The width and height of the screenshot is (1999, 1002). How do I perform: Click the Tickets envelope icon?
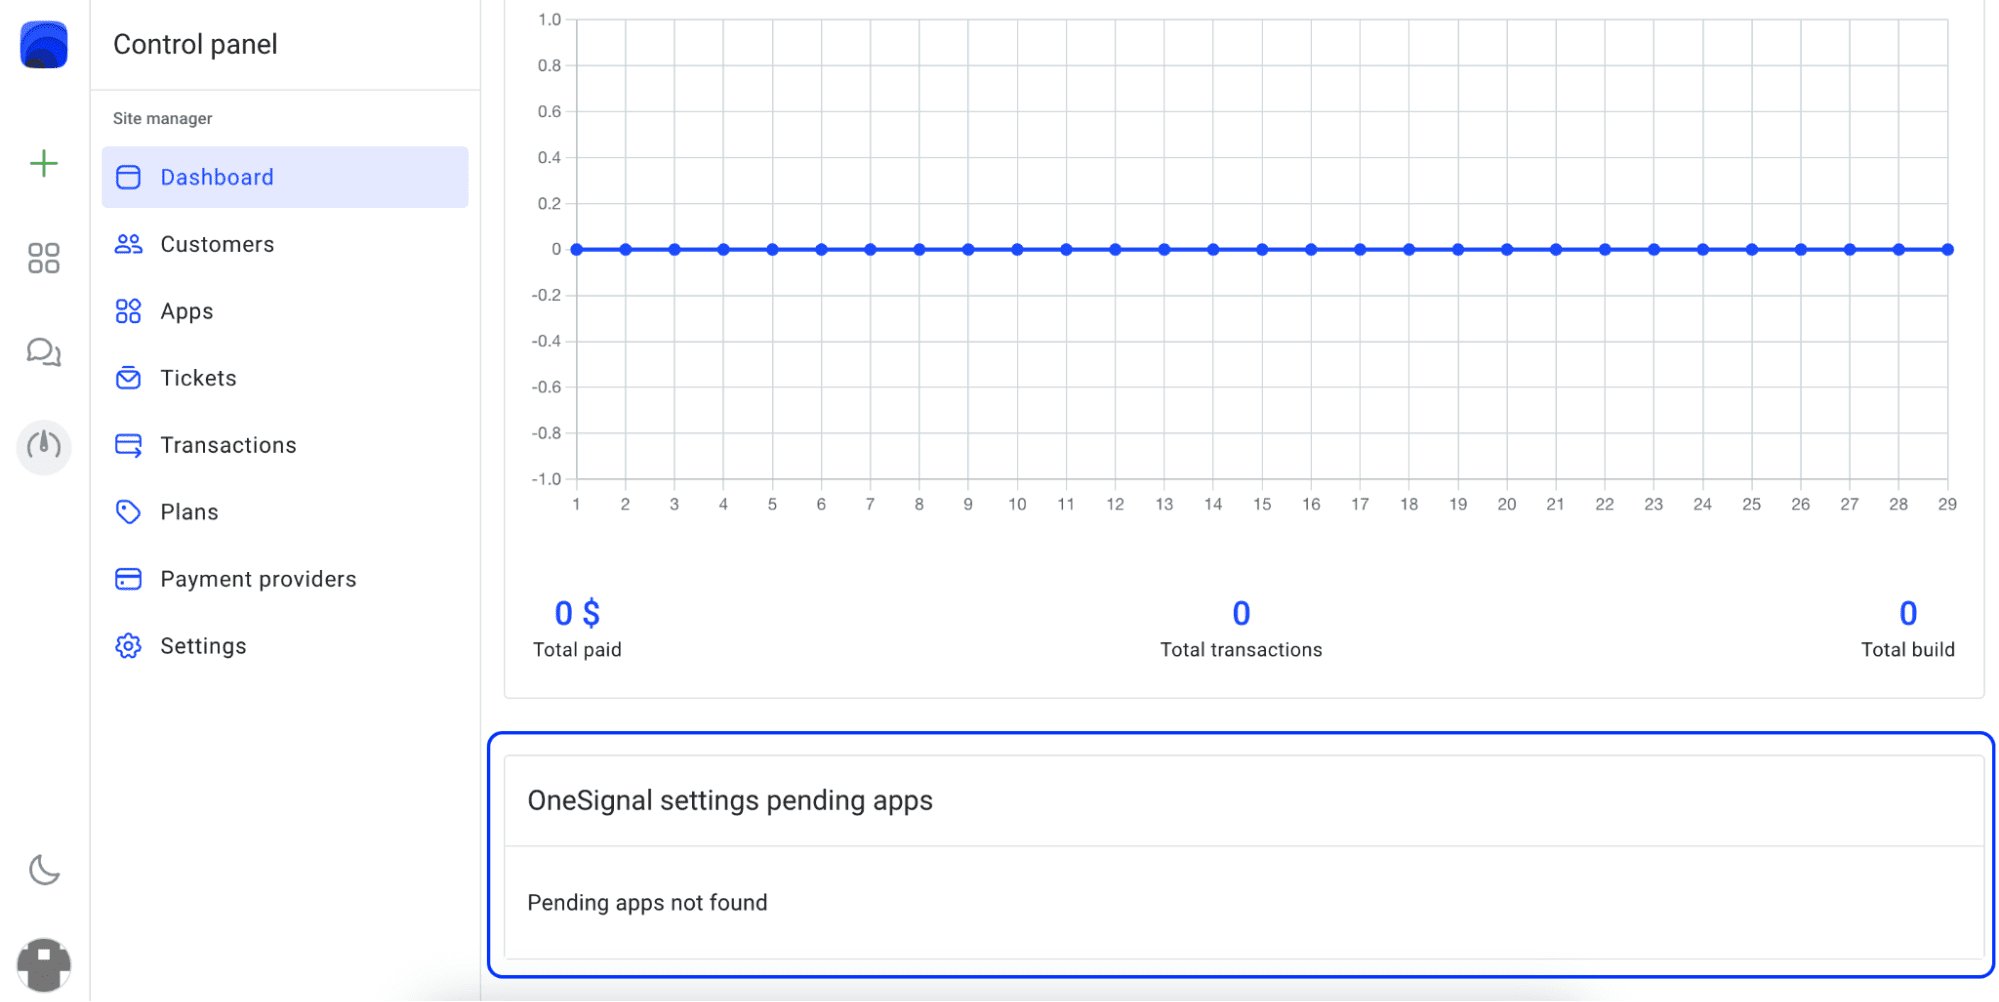(128, 378)
